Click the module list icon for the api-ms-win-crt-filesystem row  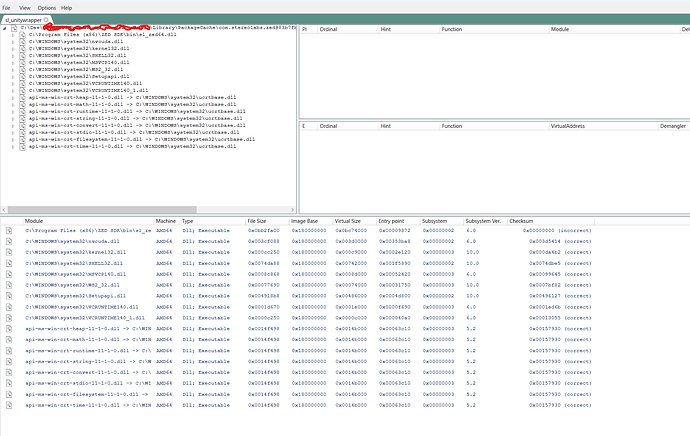pyautogui.click(x=9, y=394)
